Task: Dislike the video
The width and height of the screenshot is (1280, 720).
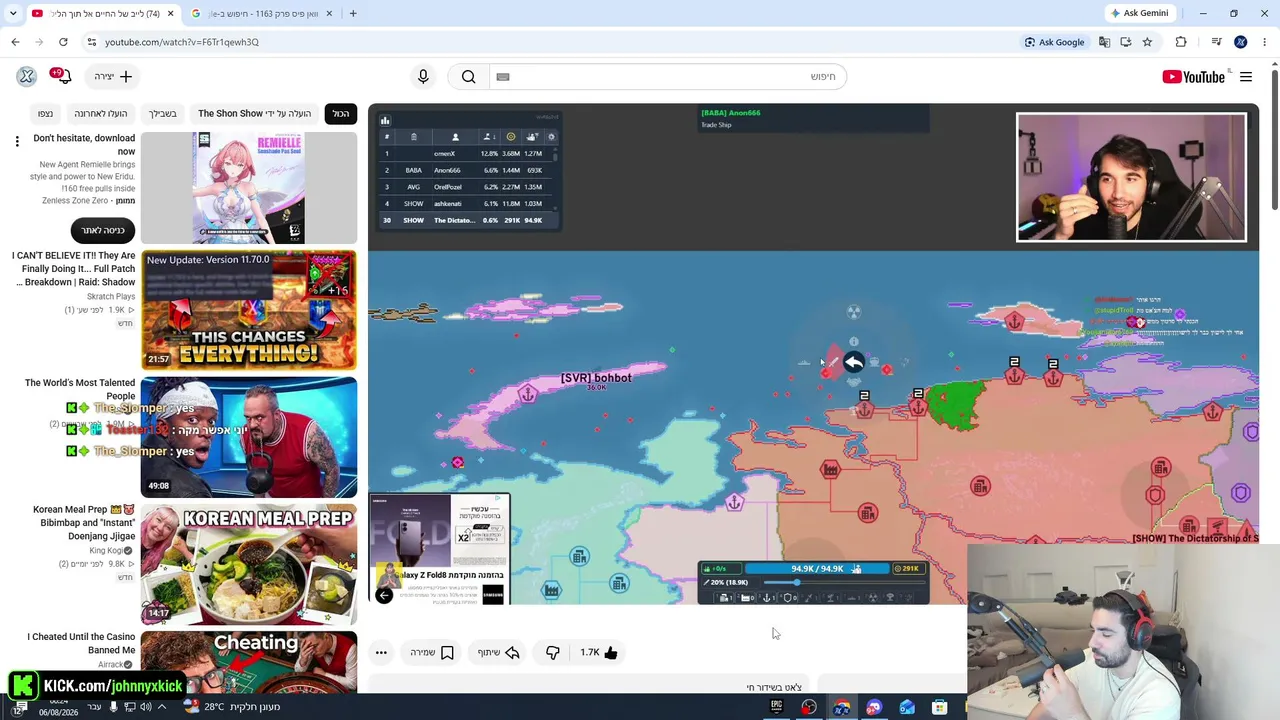Action: coord(552,653)
